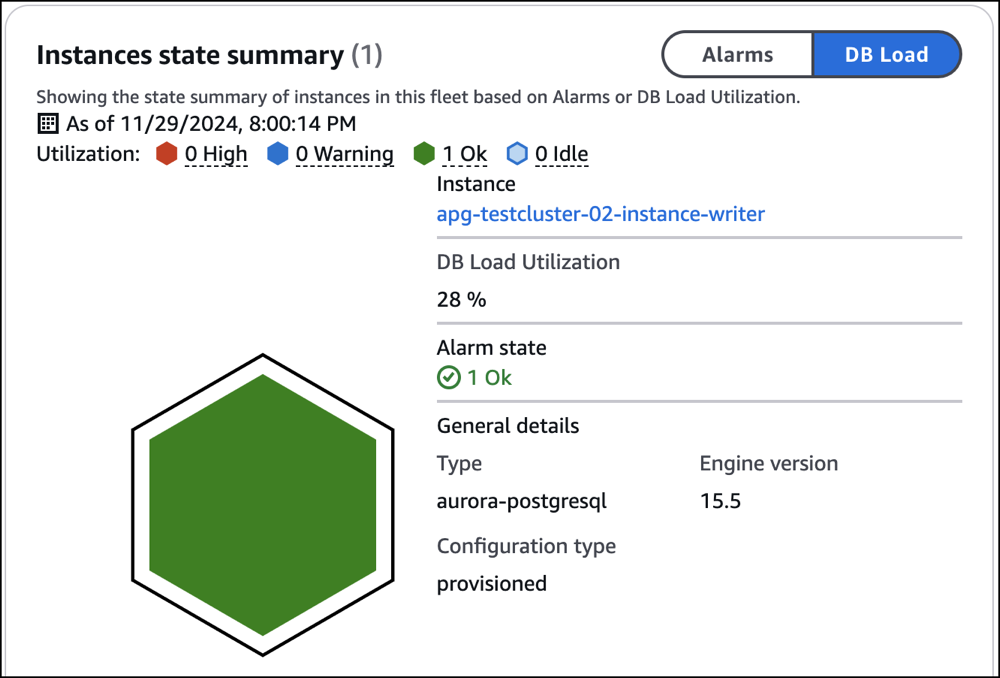Viewport: 1000px width, 678px height.
Task: Click the blue Warning utilization hexagon icon
Action: point(278,153)
